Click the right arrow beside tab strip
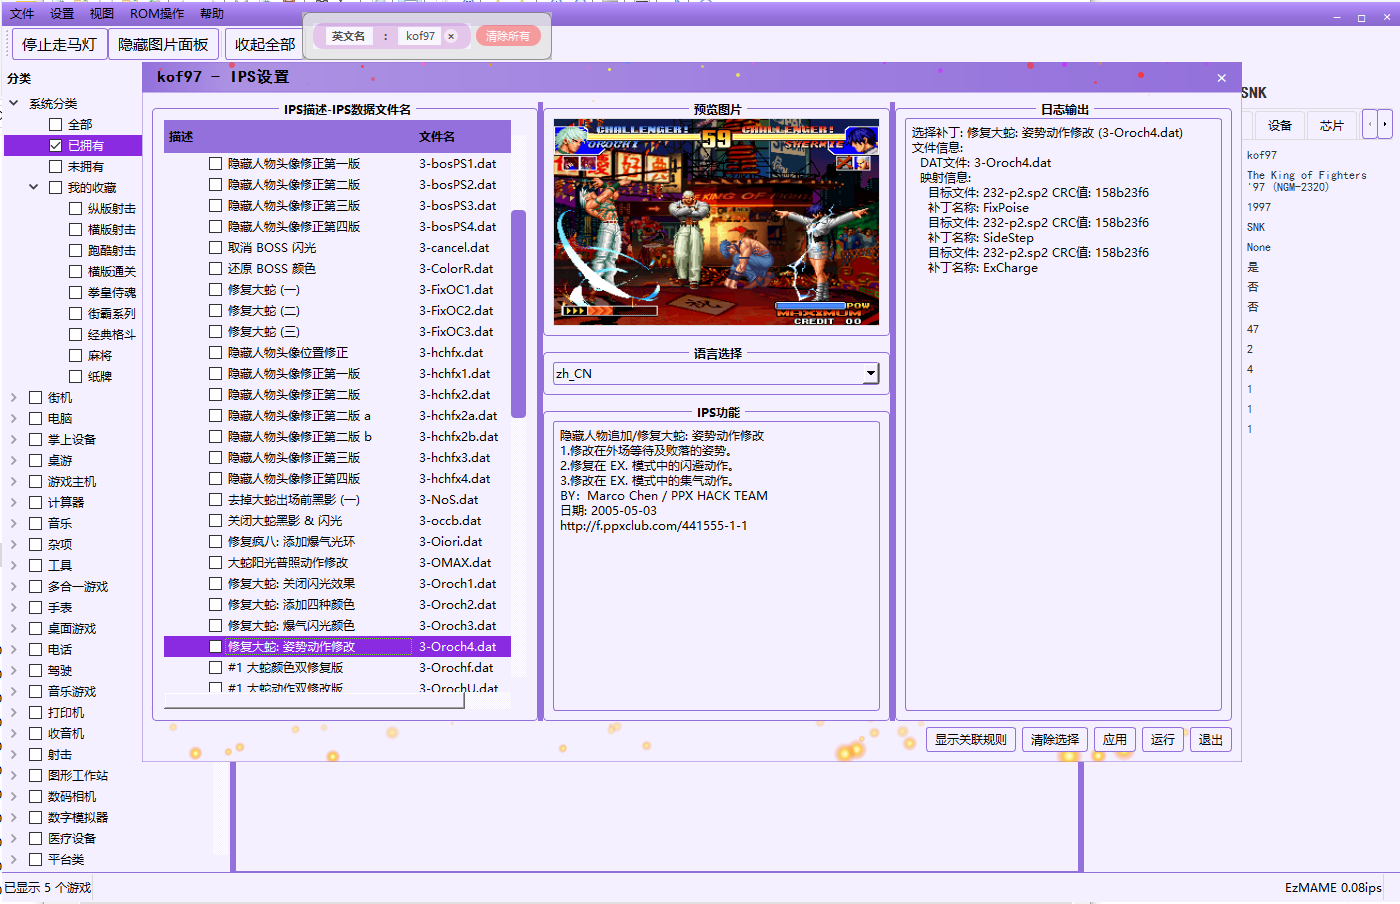Image resolution: width=1400 pixels, height=904 pixels. tap(1384, 124)
